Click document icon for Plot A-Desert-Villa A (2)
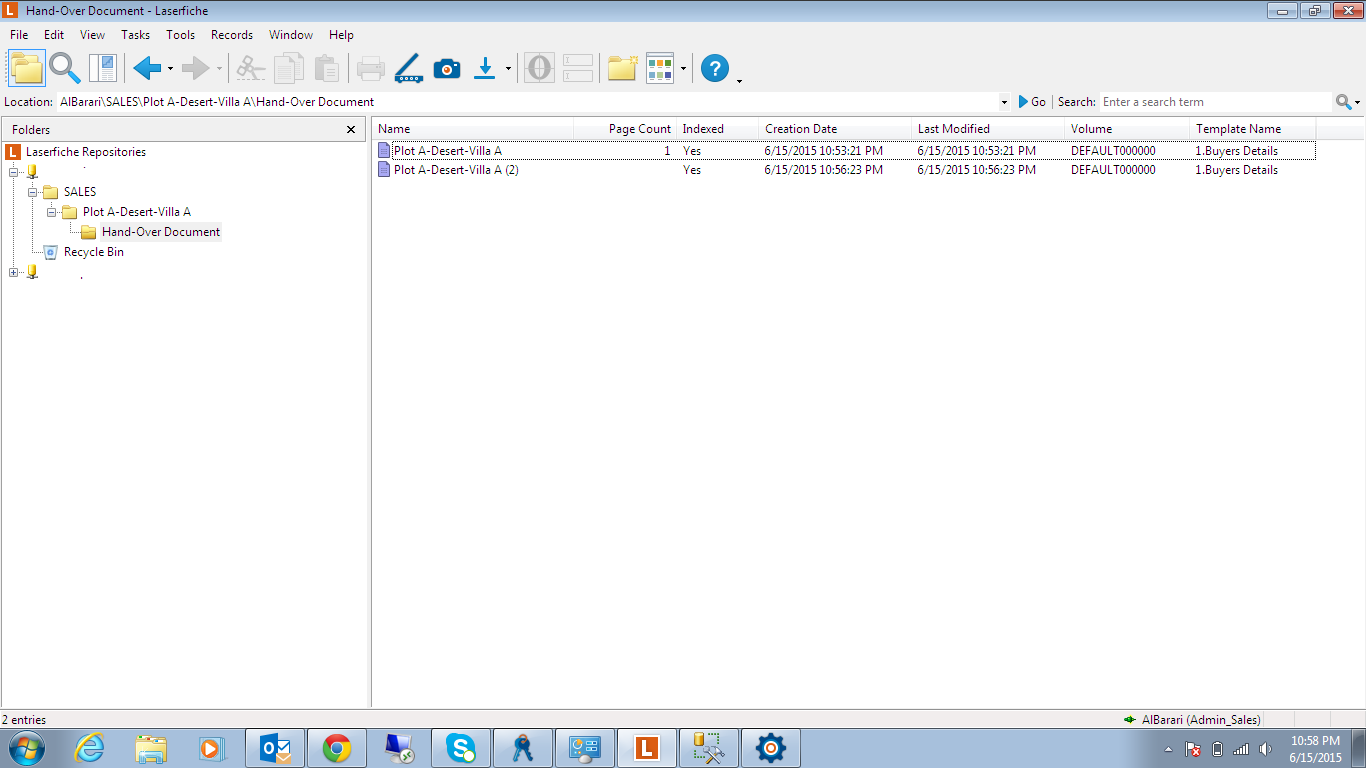The width and height of the screenshot is (1366, 768). (x=384, y=170)
